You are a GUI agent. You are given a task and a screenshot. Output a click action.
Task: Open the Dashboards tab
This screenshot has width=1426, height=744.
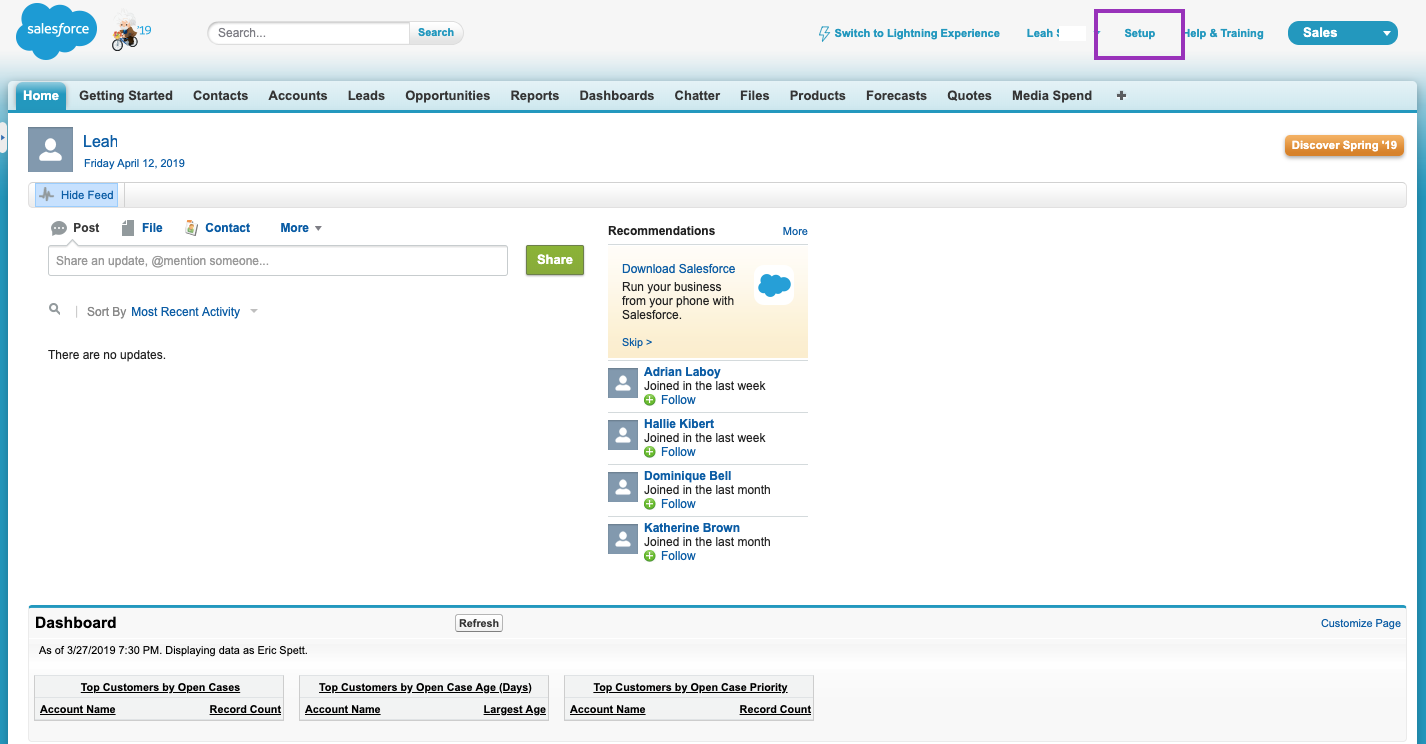point(617,96)
